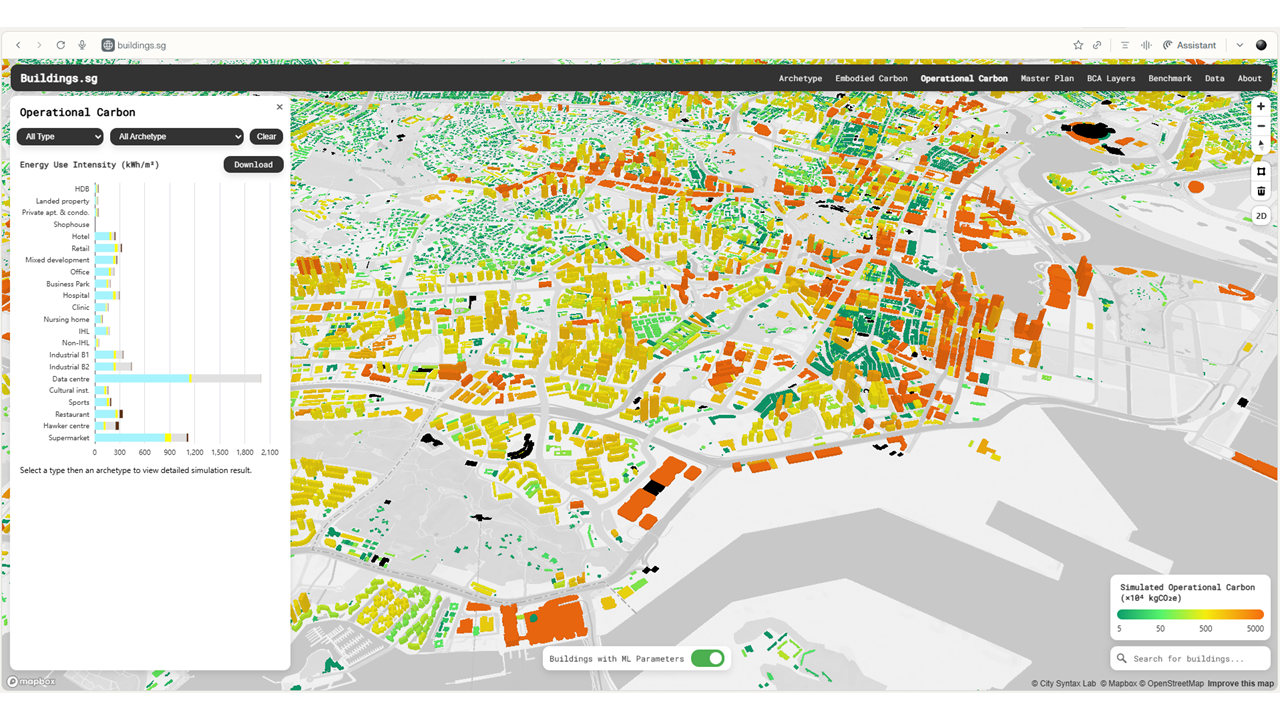Click the Restaurant bar in chart
1280x720 pixels.
click(109, 414)
